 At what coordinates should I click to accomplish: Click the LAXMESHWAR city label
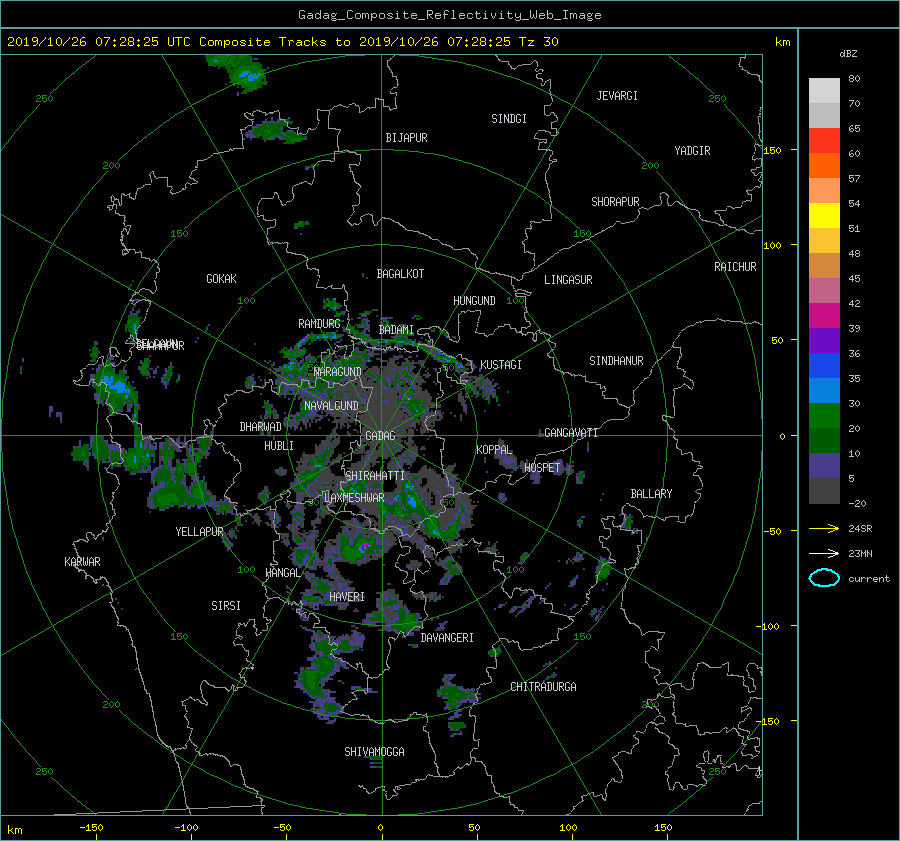(354, 498)
